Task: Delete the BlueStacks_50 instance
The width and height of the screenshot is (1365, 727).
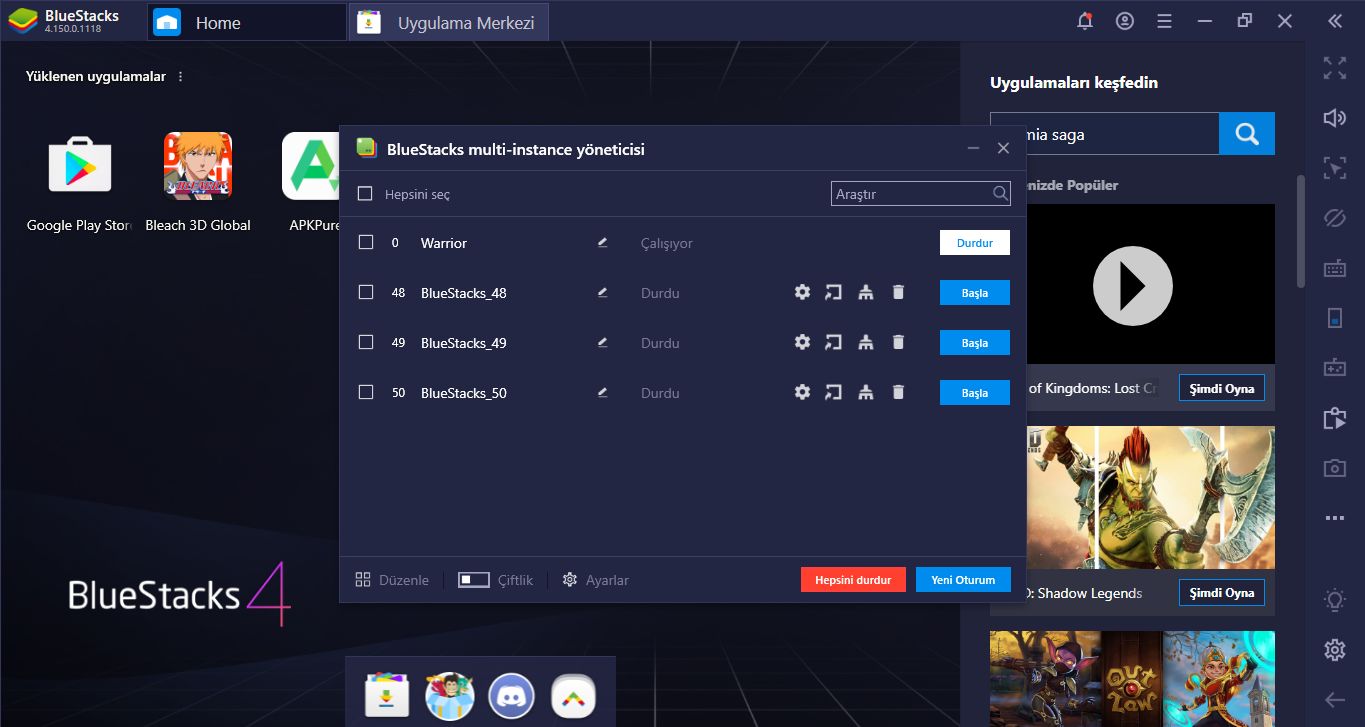Action: [898, 392]
